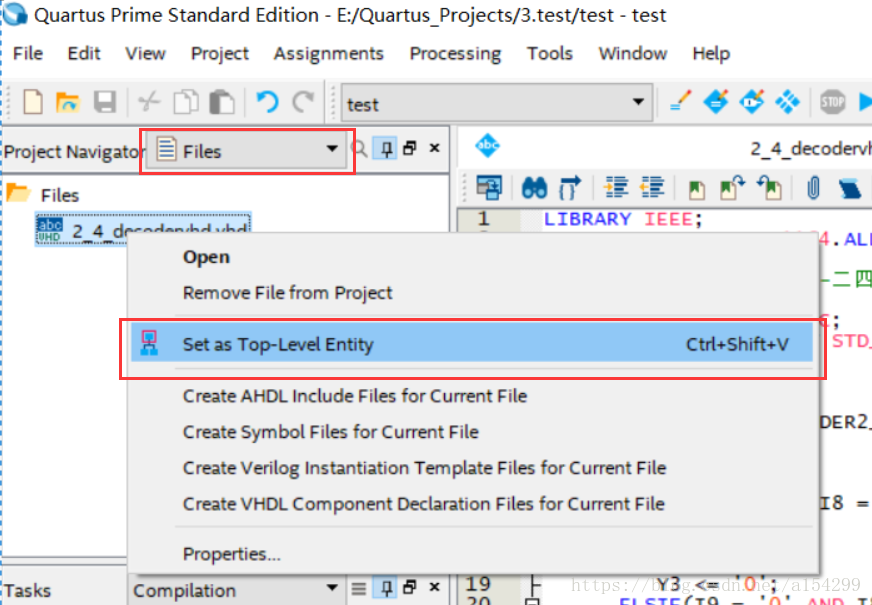
Task: Click the editor window dock icon
Action: pos(488,187)
